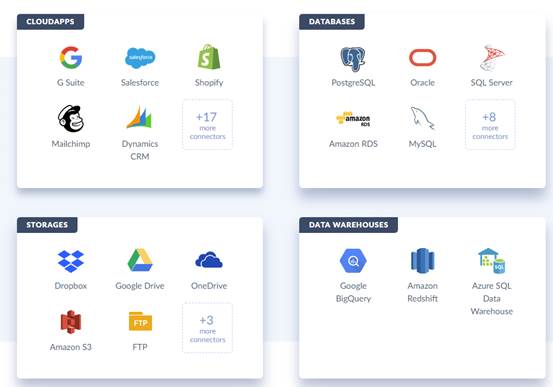Image resolution: width=553 pixels, height=387 pixels.
Task: Click the 'FTP' text label
Action: pos(140,347)
